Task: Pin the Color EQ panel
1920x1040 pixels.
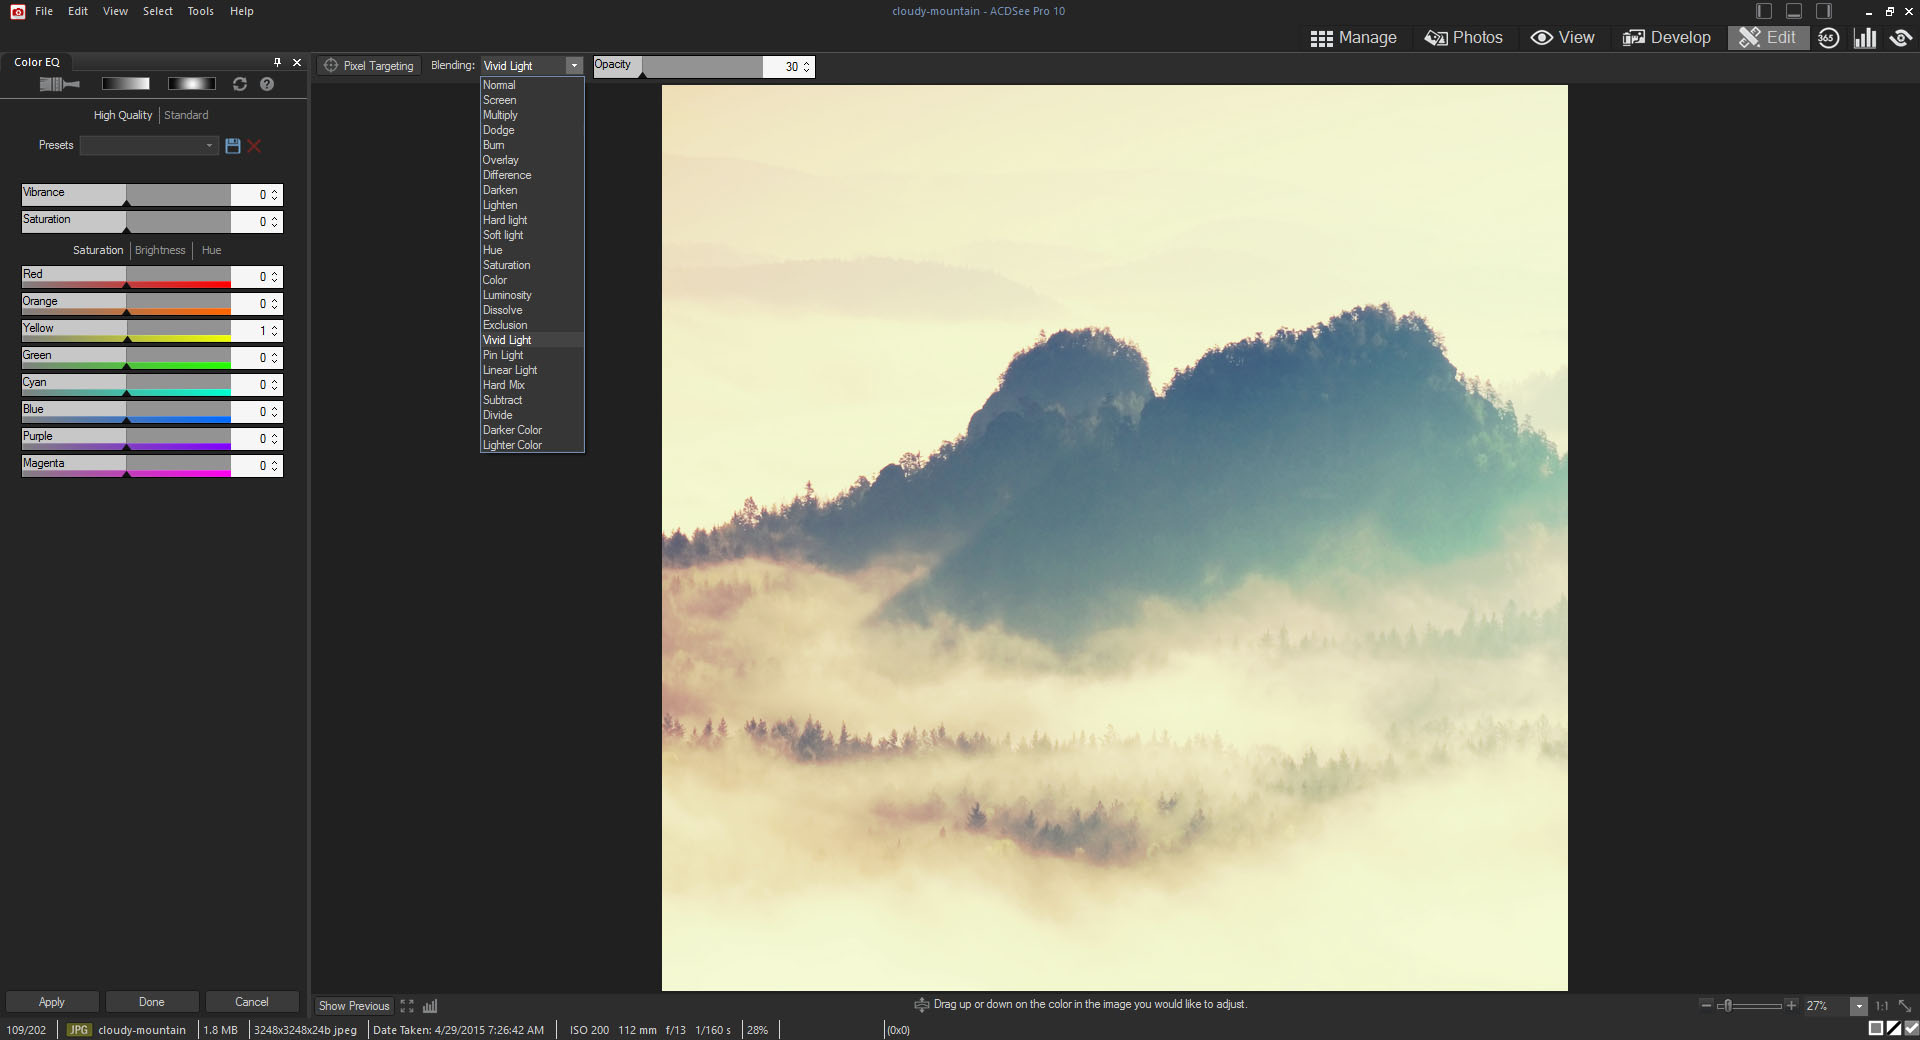Action: [x=277, y=62]
